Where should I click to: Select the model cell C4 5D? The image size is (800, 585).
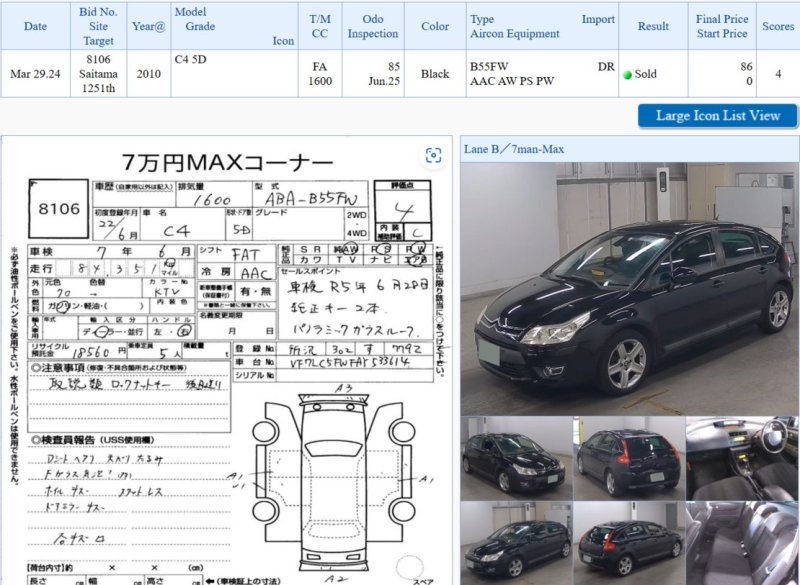click(234, 74)
